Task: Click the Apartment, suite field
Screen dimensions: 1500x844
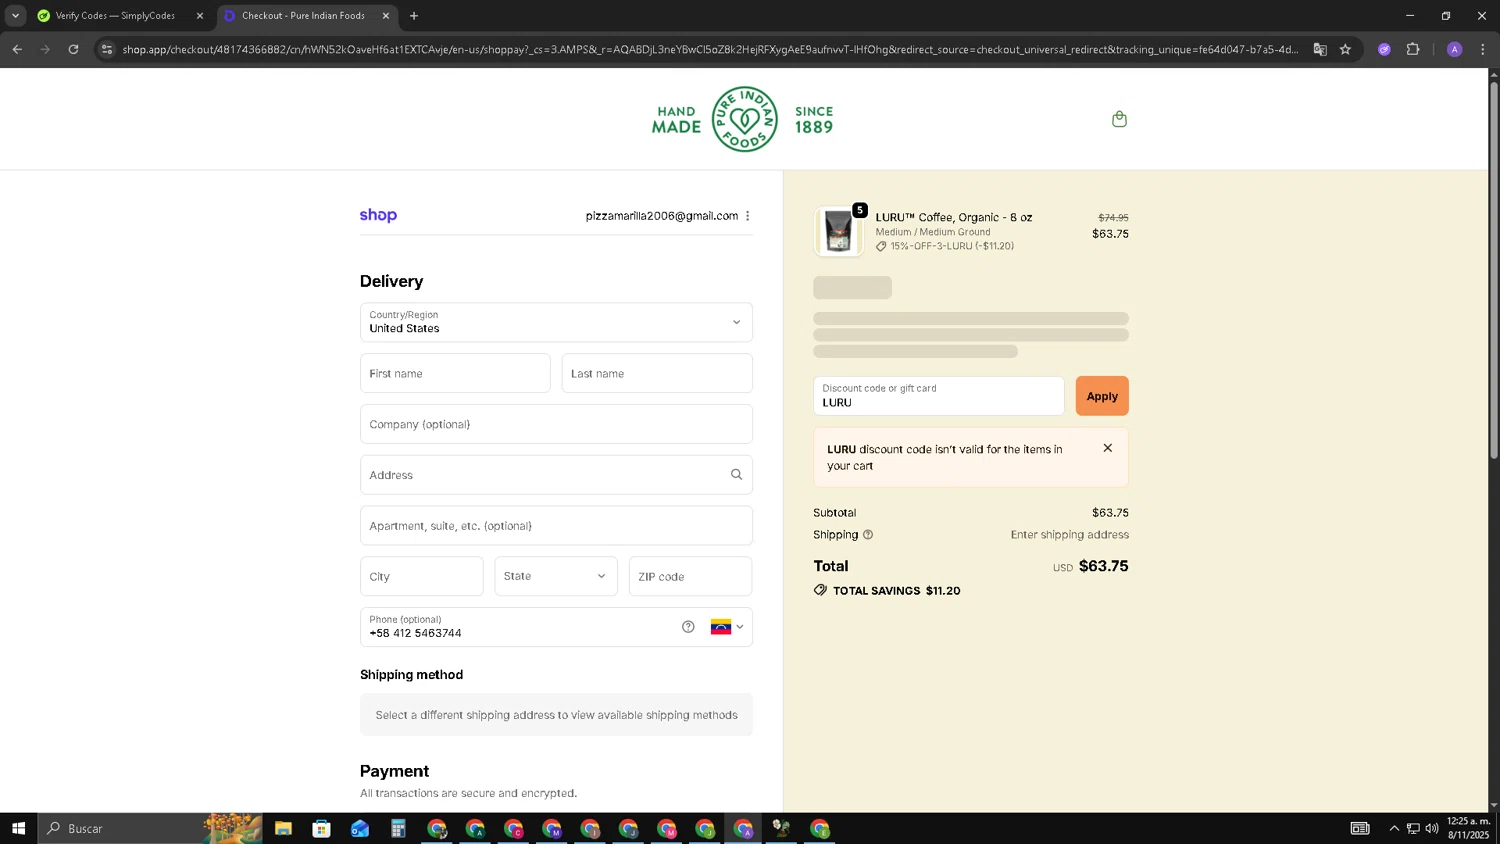Action: coord(556,526)
